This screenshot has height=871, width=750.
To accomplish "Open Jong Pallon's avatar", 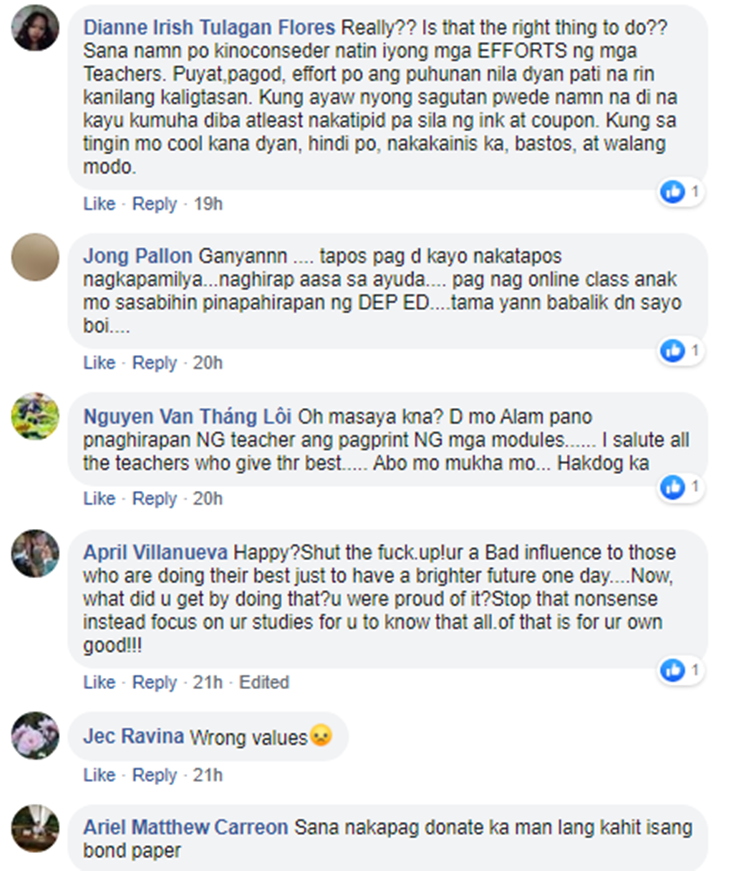I will tap(35, 257).
